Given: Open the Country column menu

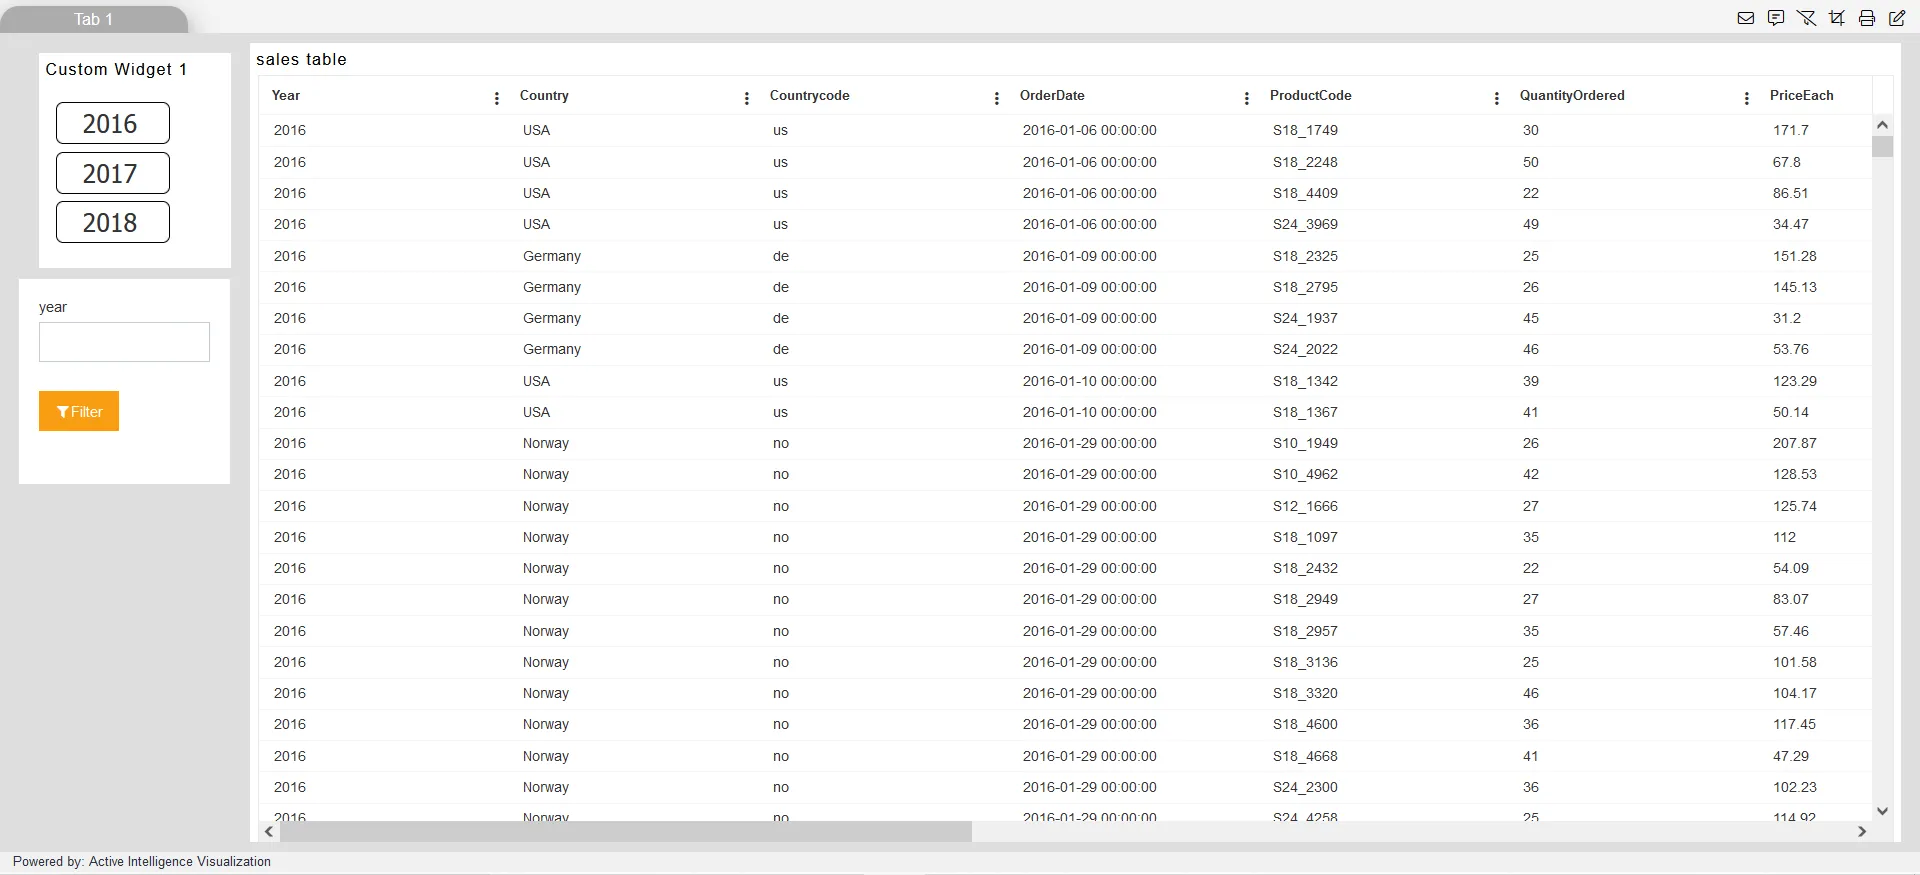Looking at the screenshot, I should point(747,98).
